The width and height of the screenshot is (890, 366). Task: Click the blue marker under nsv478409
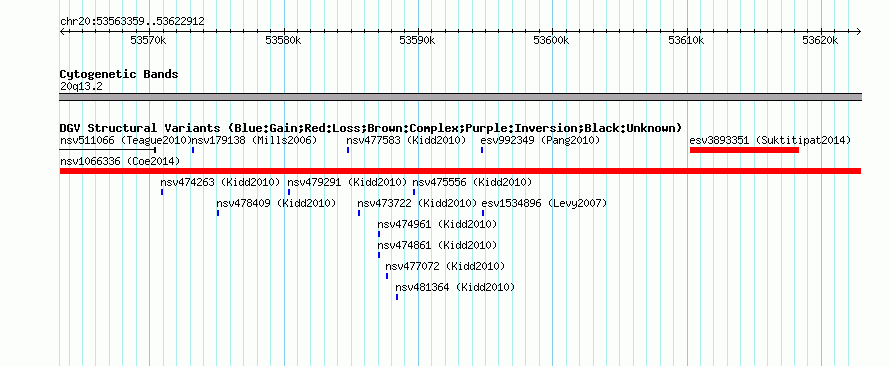[217, 213]
